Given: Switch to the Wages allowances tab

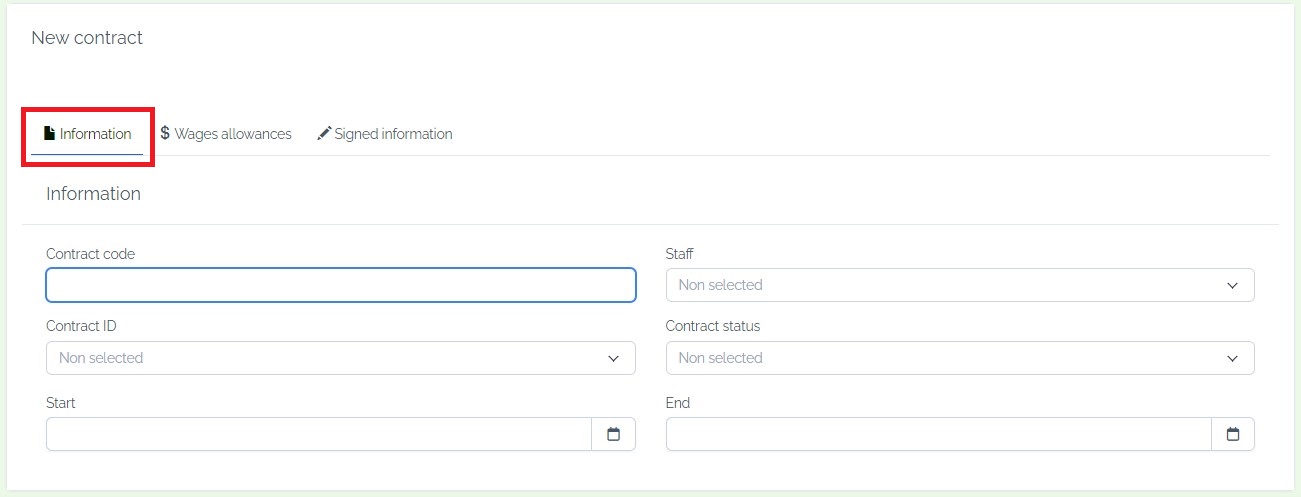Looking at the screenshot, I should coord(226,133).
